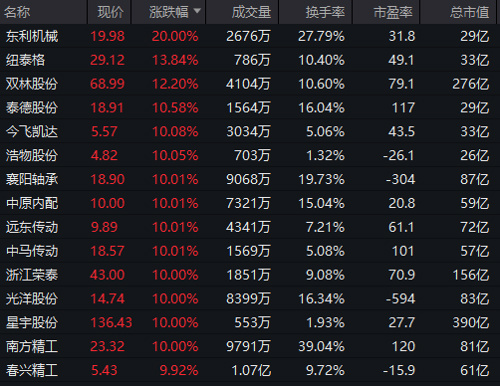Open the 东利机械 stock row
This screenshot has width=500, height=386.
coord(250,36)
